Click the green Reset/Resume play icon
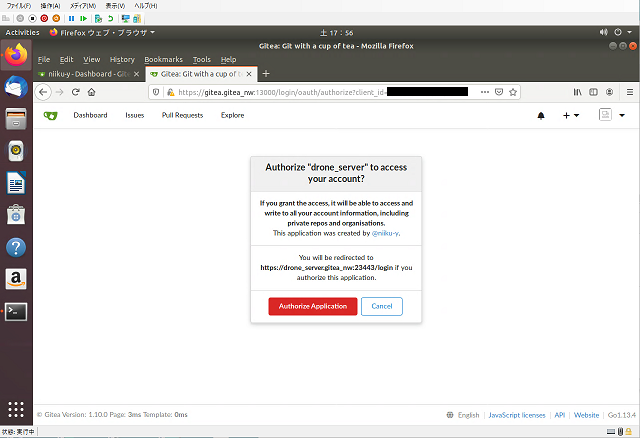 (83, 18)
